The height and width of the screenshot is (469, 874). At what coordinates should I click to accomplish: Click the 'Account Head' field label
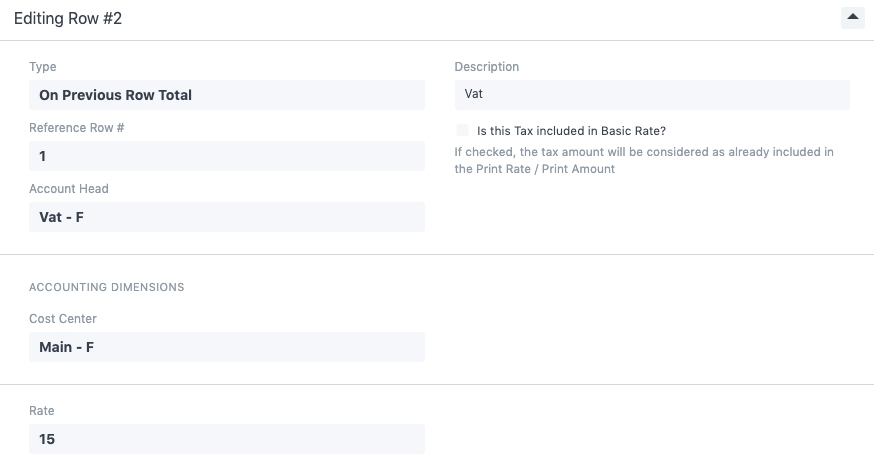[x=69, y=189]
